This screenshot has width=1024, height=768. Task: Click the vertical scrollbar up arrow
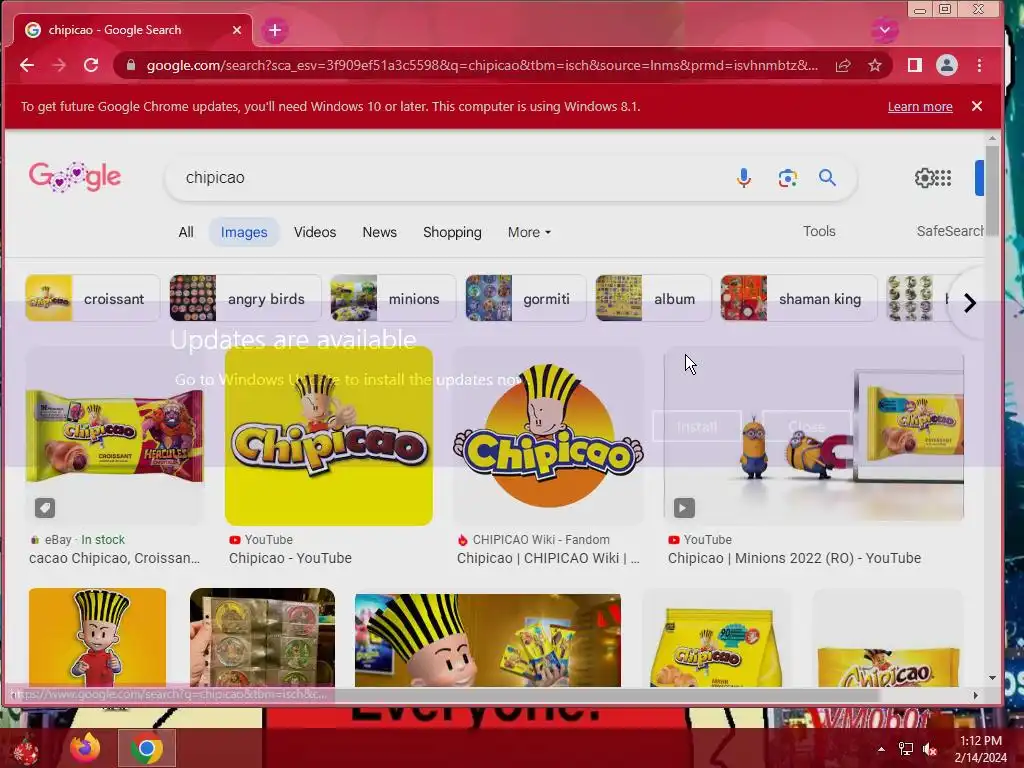point(992,138)
